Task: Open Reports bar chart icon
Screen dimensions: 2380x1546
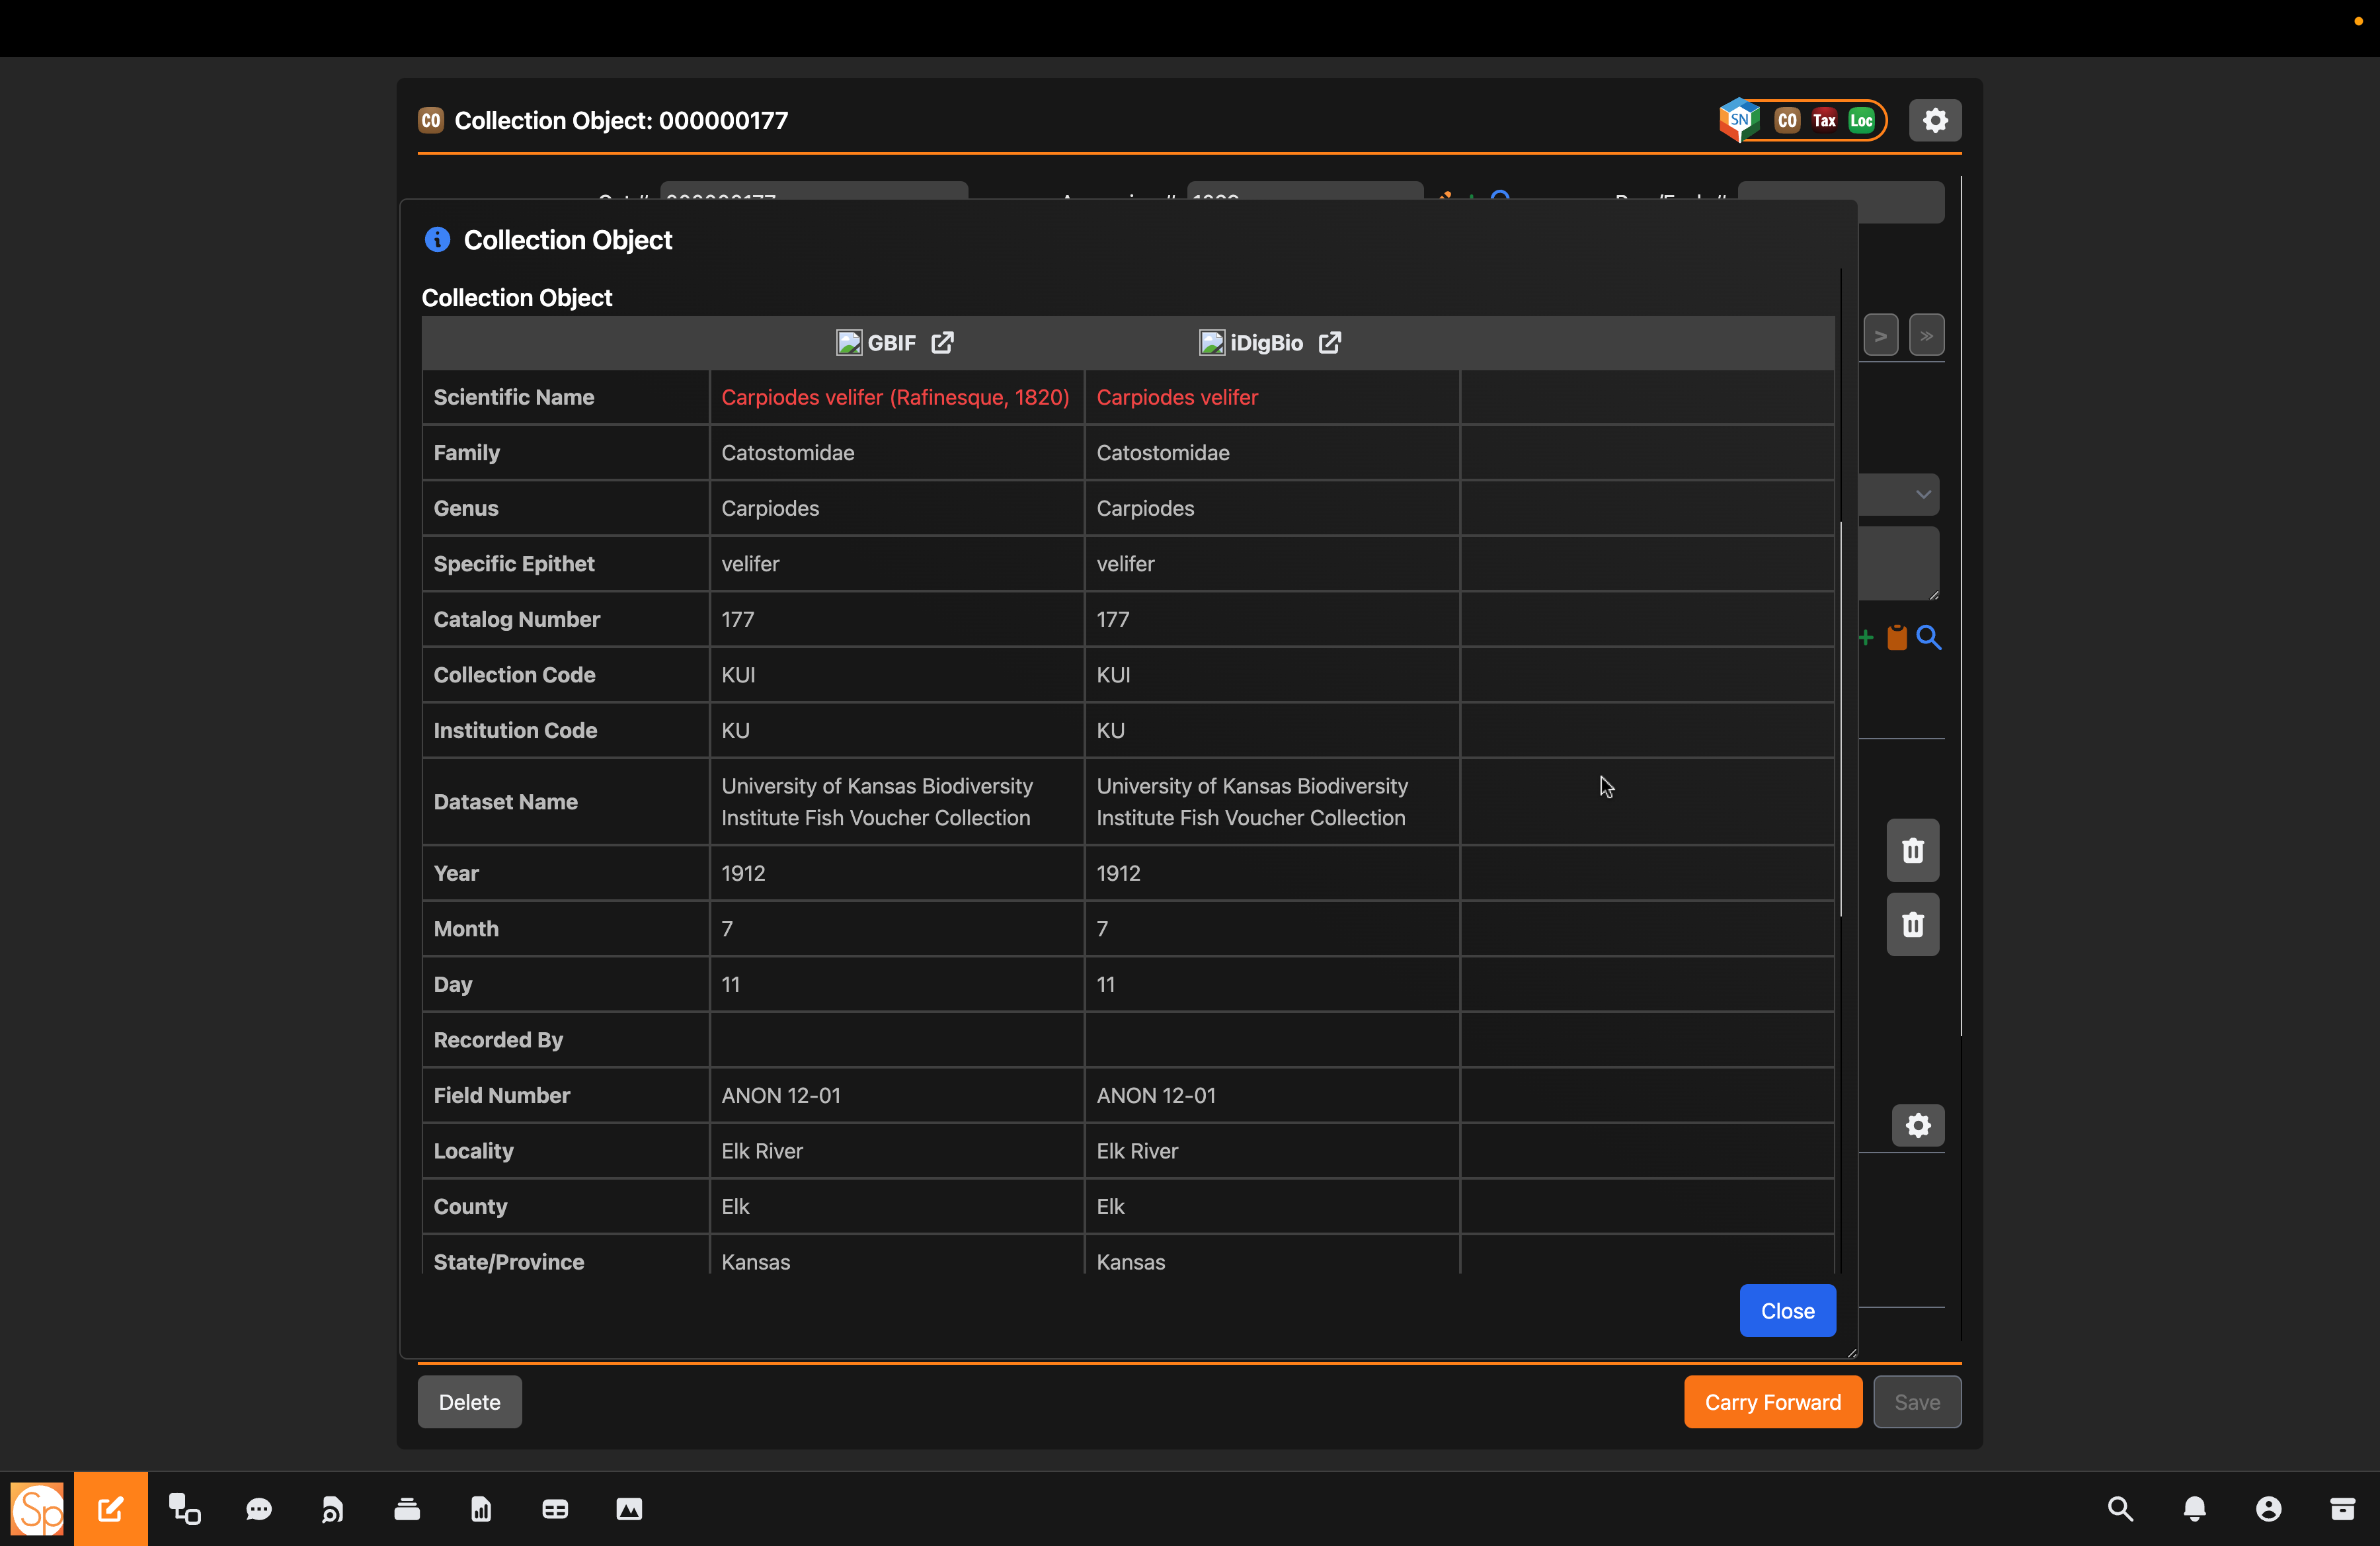Action: tap(481, 1509)
